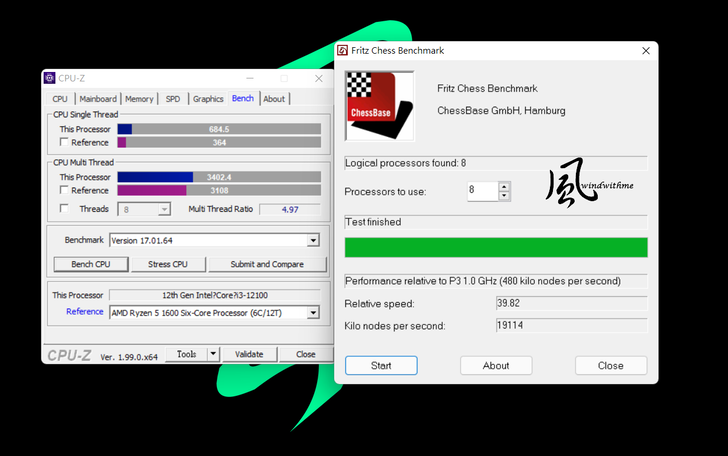This screenshot has width=728, height=456.
Task: Click the 12th Gen Intel Core i3-12100 field
Action: click(x=215, y=295)
